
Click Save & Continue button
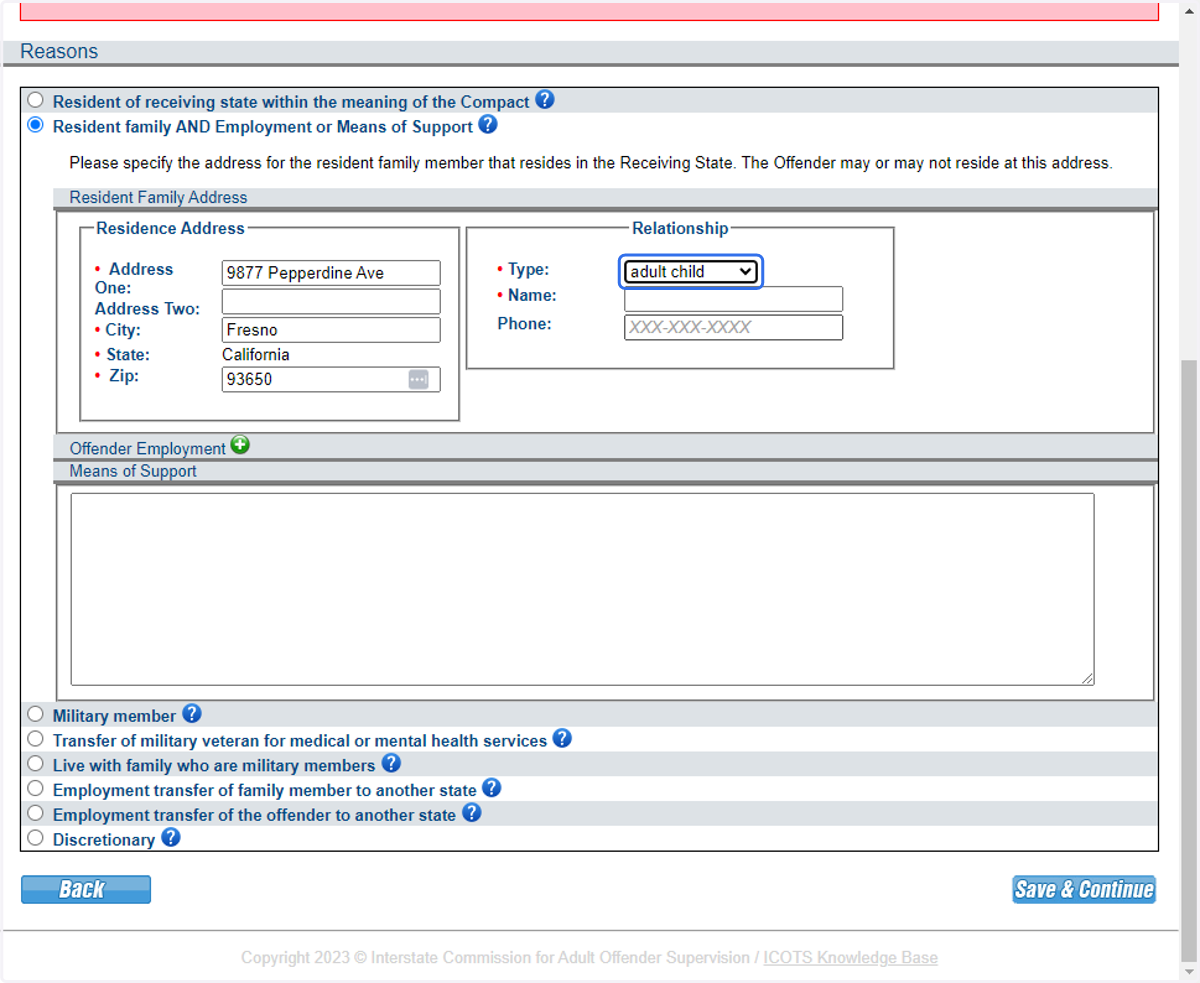(1084, 890)
